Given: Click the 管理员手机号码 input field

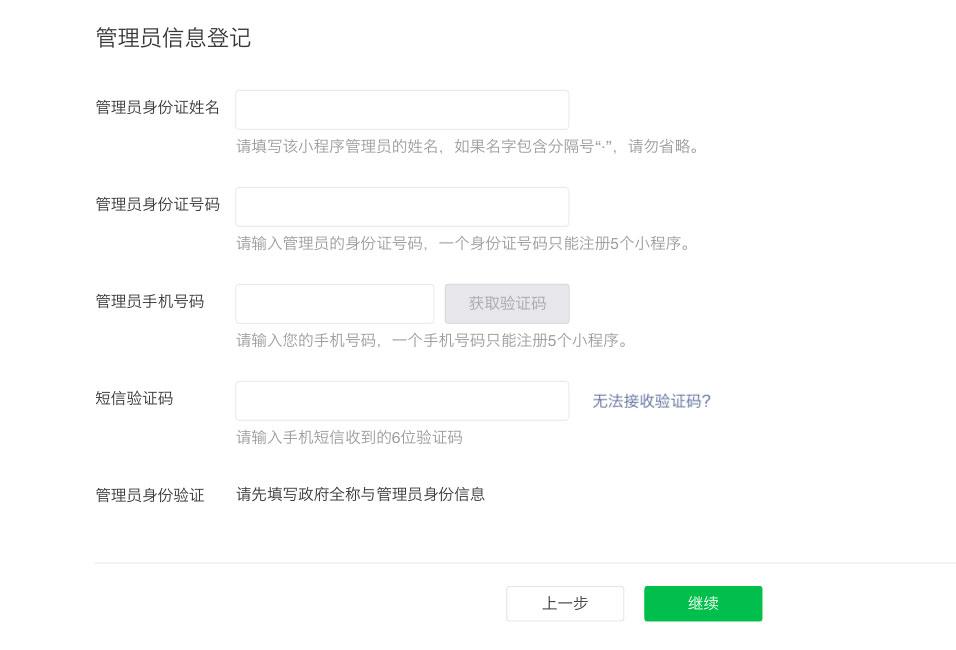Looking at the screenshot, I should pyautogui.click(x=334, y=303).
